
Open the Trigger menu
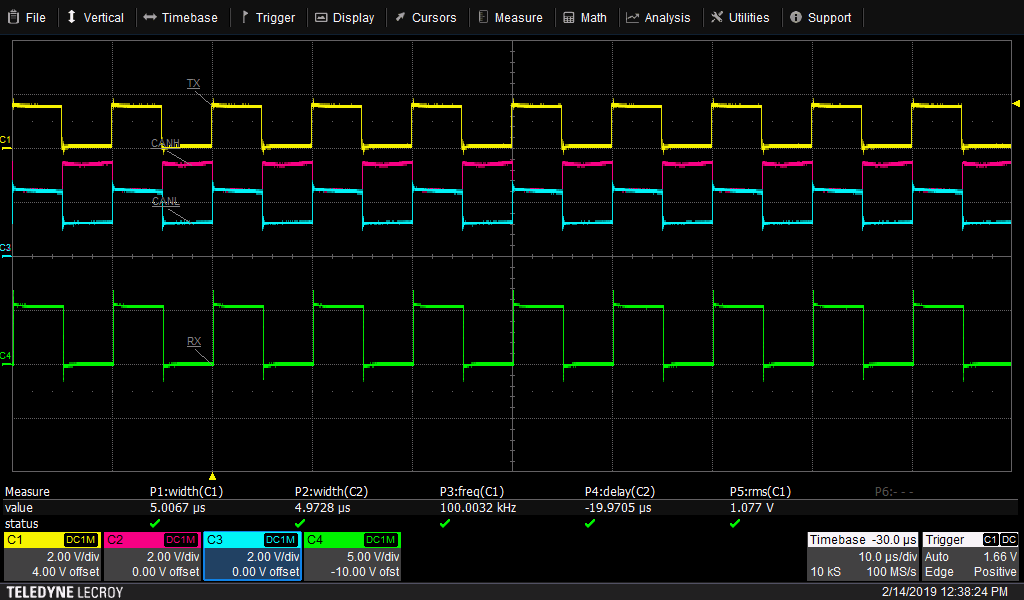268,18
